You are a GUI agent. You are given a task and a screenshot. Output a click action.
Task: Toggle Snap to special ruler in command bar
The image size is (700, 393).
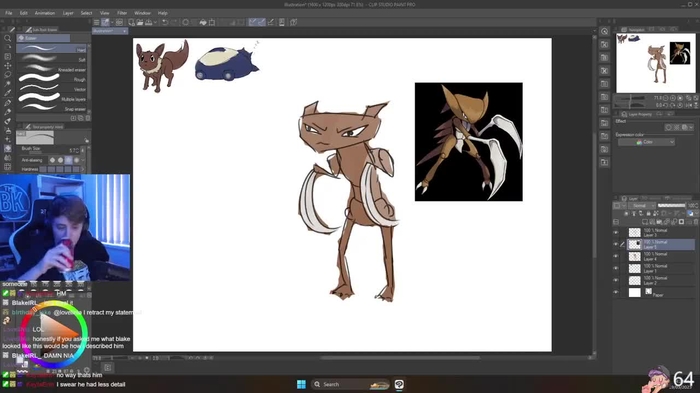(261, 22)
